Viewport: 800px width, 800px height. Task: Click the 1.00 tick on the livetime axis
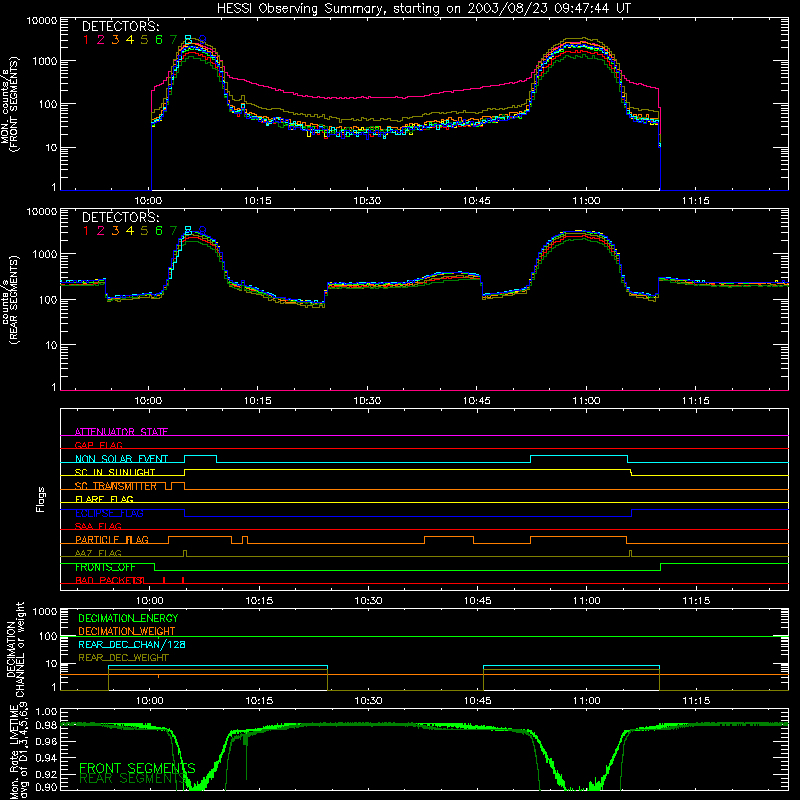point(46,712)
